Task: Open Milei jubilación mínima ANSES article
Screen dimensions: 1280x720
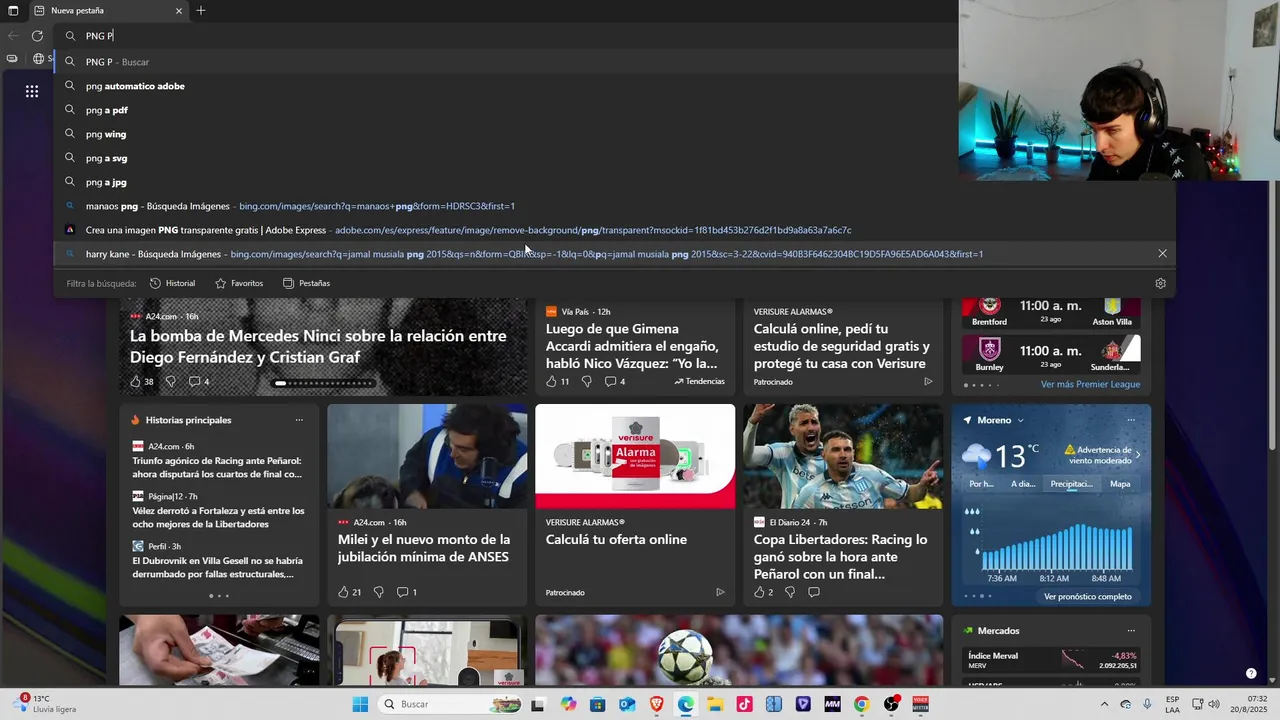Action: point(424,548)
